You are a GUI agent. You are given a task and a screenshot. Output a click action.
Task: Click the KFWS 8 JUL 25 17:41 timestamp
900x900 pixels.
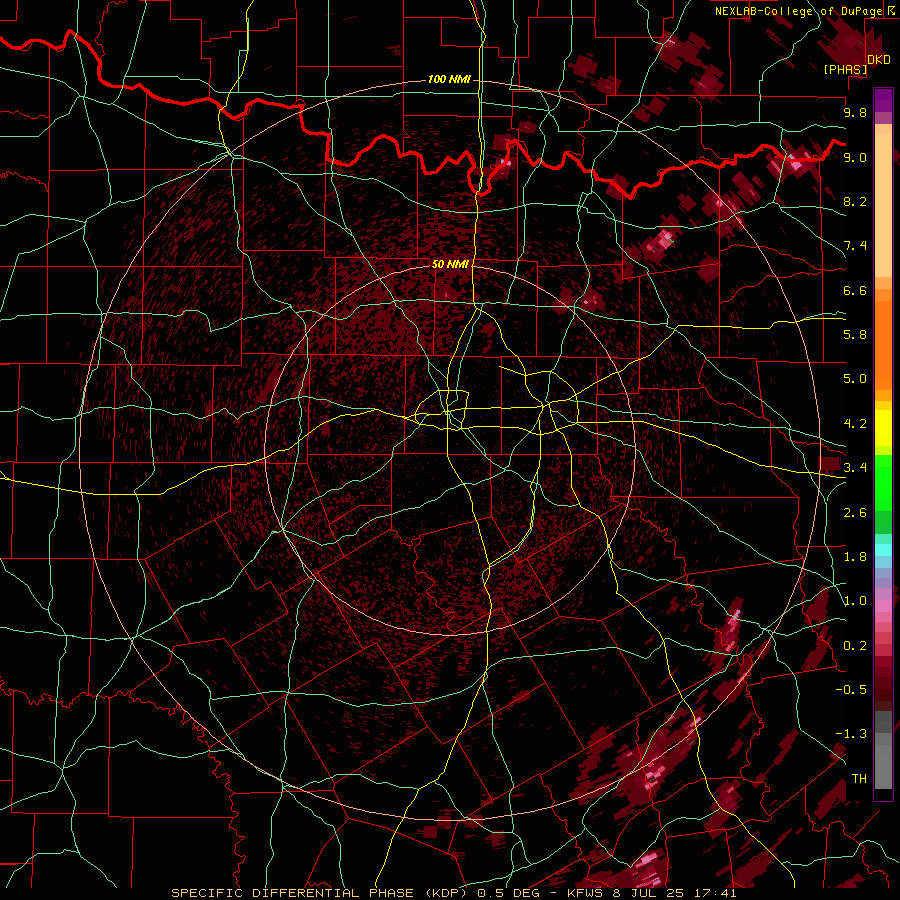click(651, 893)
